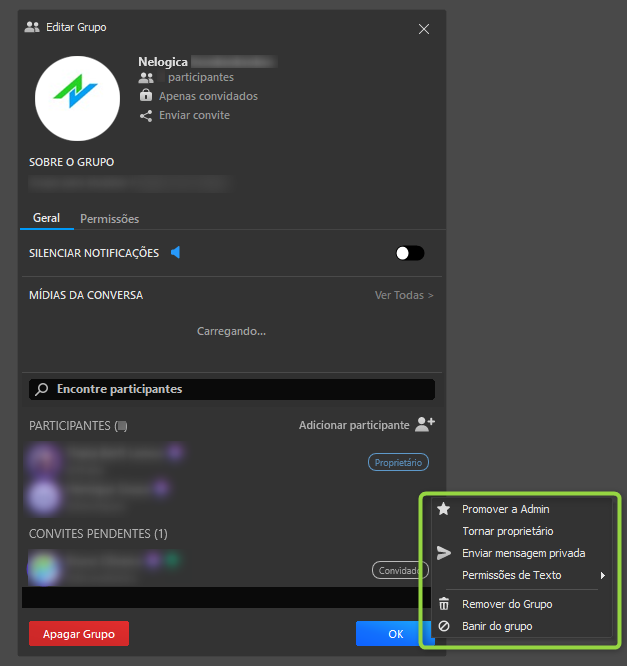627x666 pixels.
Task: Click the group people icon beside Editar Grupo
Action: [32, 27]
